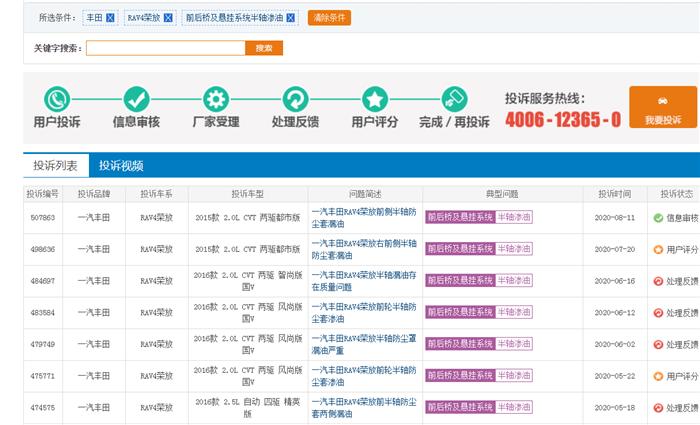The image size is (700, 425).
Task: Click green status icon in row 507863
Action: [658, 218]
